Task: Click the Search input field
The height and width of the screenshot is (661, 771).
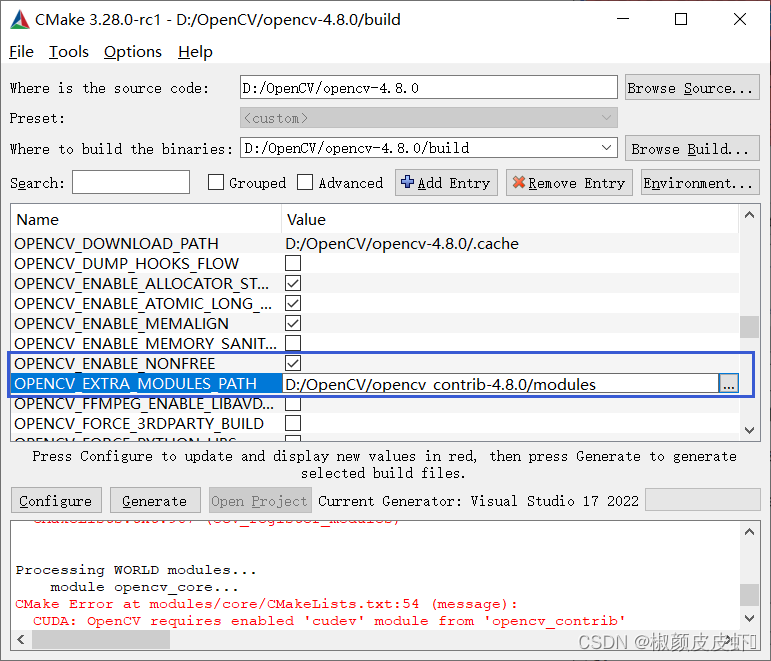Action: point(131,182)
